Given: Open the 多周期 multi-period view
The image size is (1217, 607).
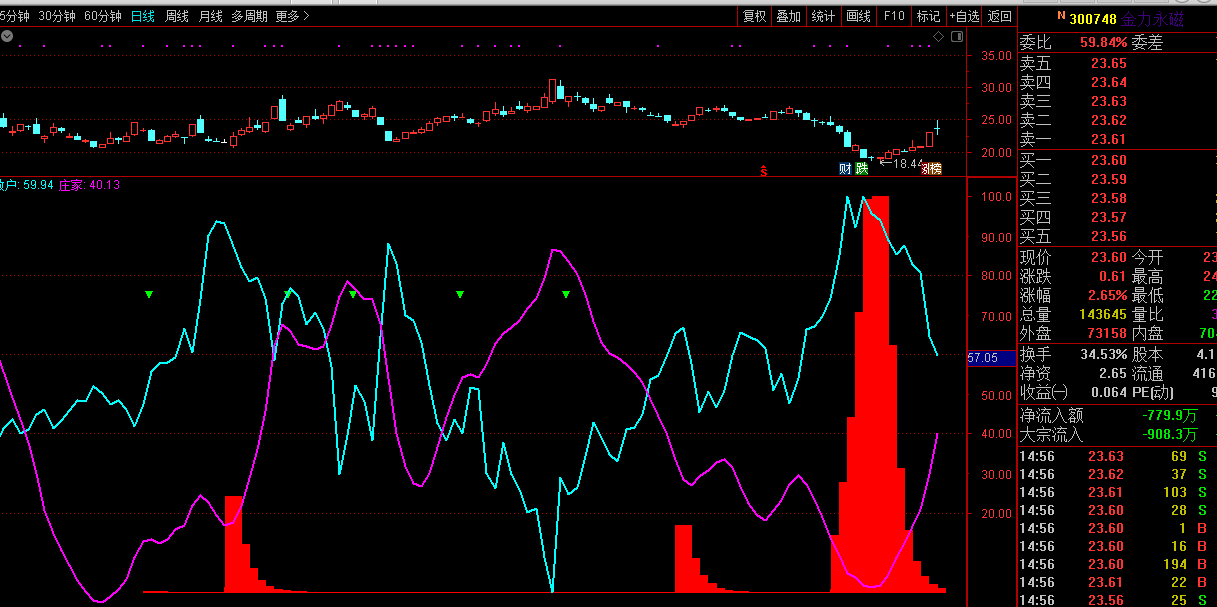Looking at the screenshot, I should [x=249, y=16].
